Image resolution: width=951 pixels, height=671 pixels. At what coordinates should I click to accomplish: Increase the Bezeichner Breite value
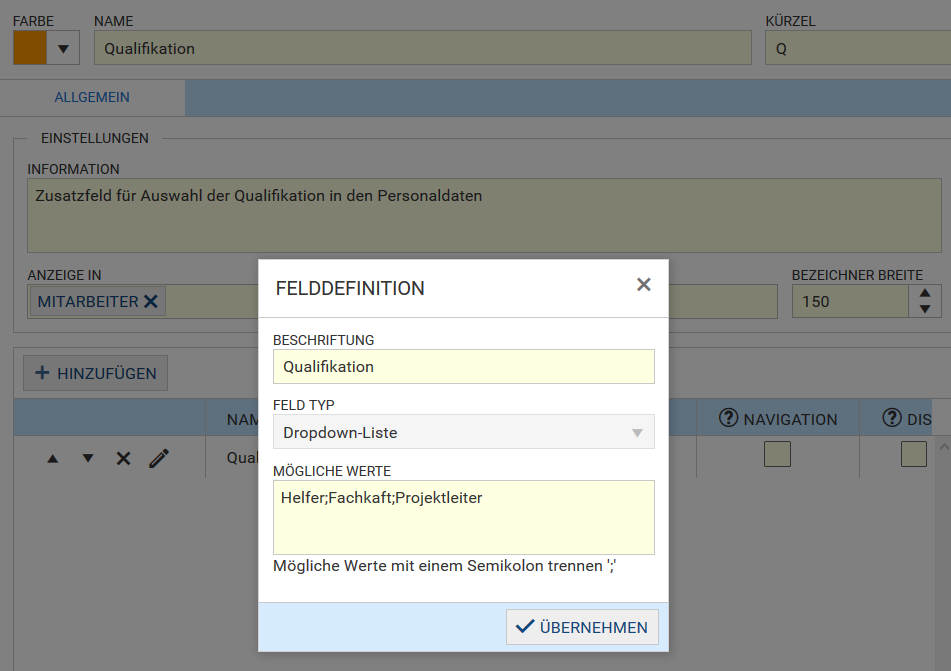pos(925,293)
